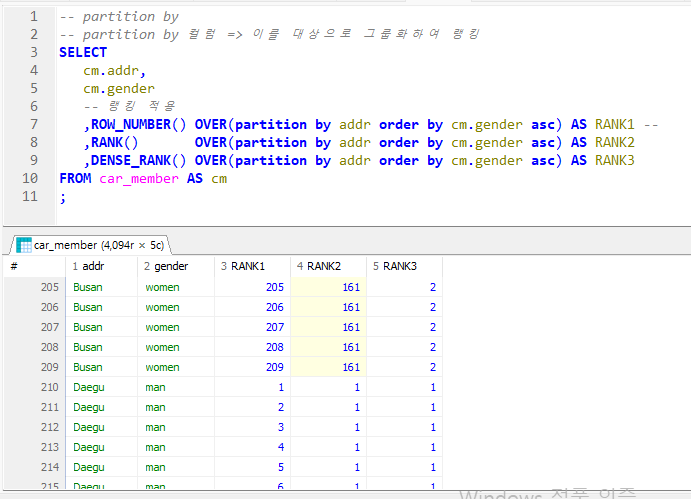691x499 pixels.
Task: Click RANK() function on line 8
Action: (115, 142)
